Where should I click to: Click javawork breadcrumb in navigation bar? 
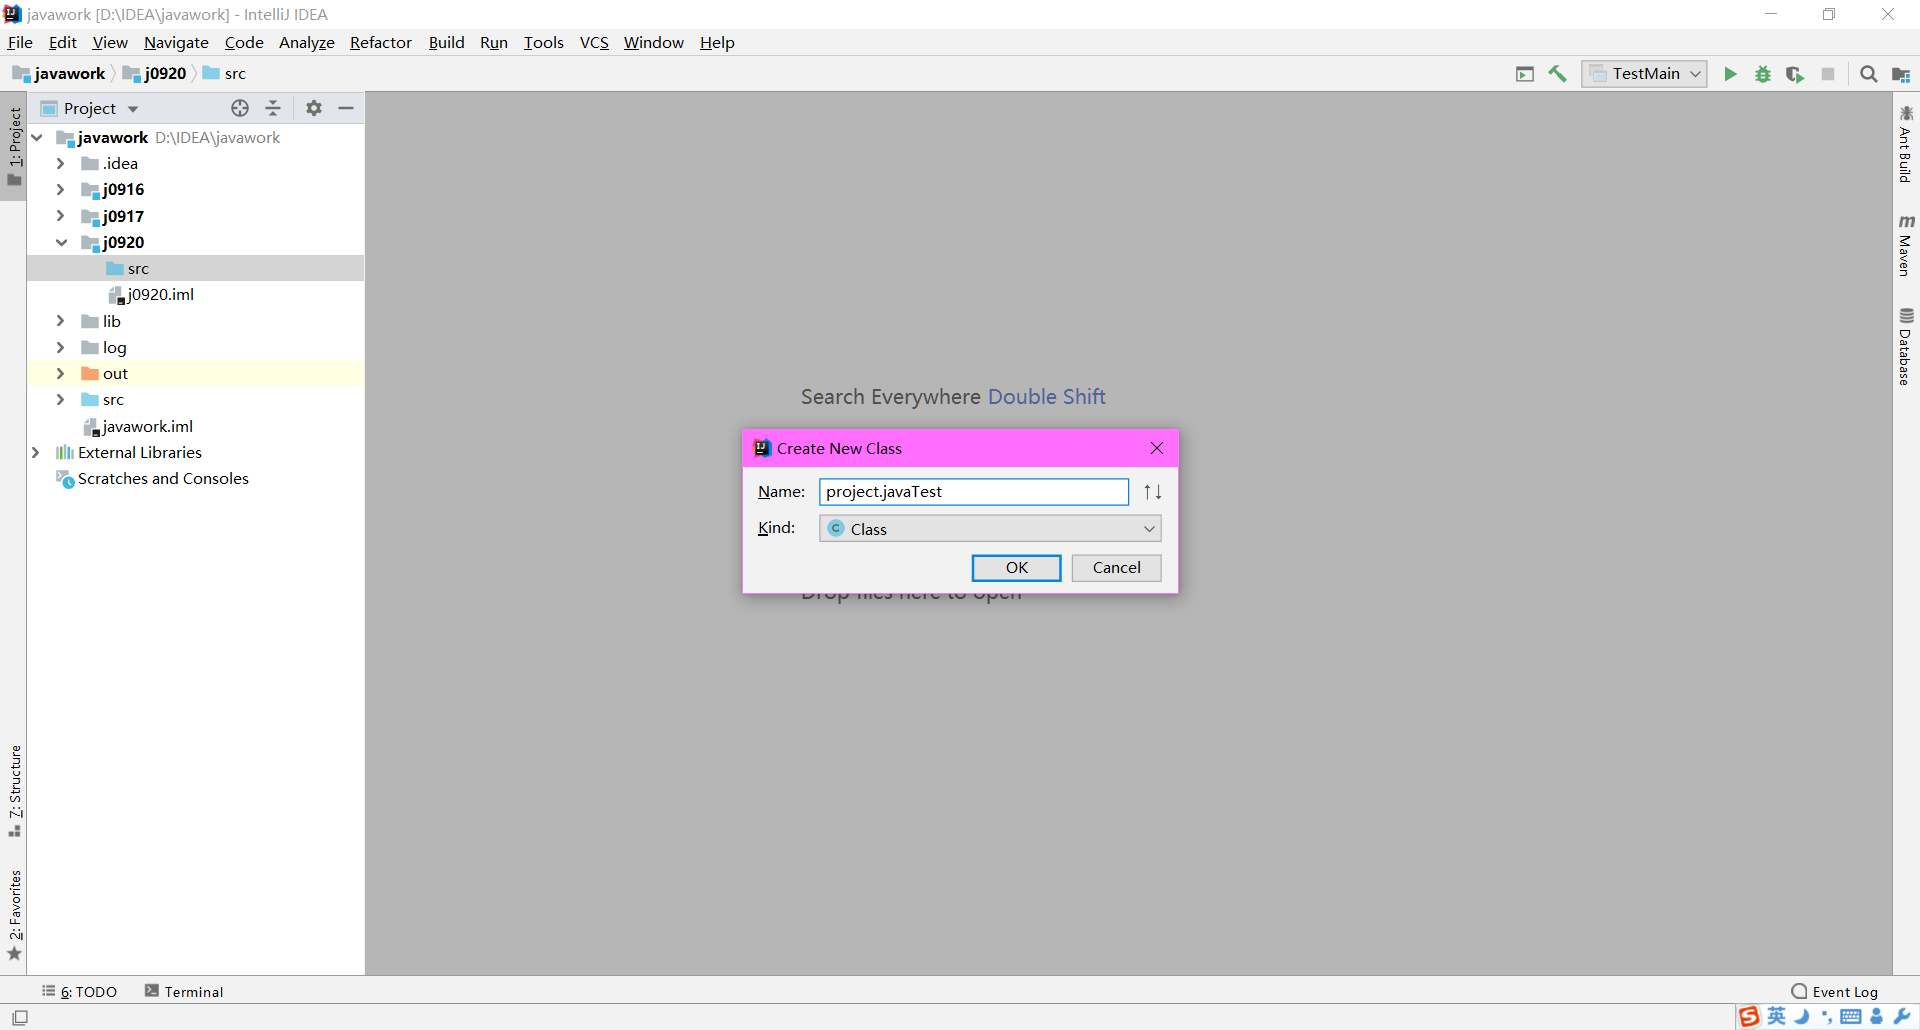pyautogui.click(x=59, y=73)
